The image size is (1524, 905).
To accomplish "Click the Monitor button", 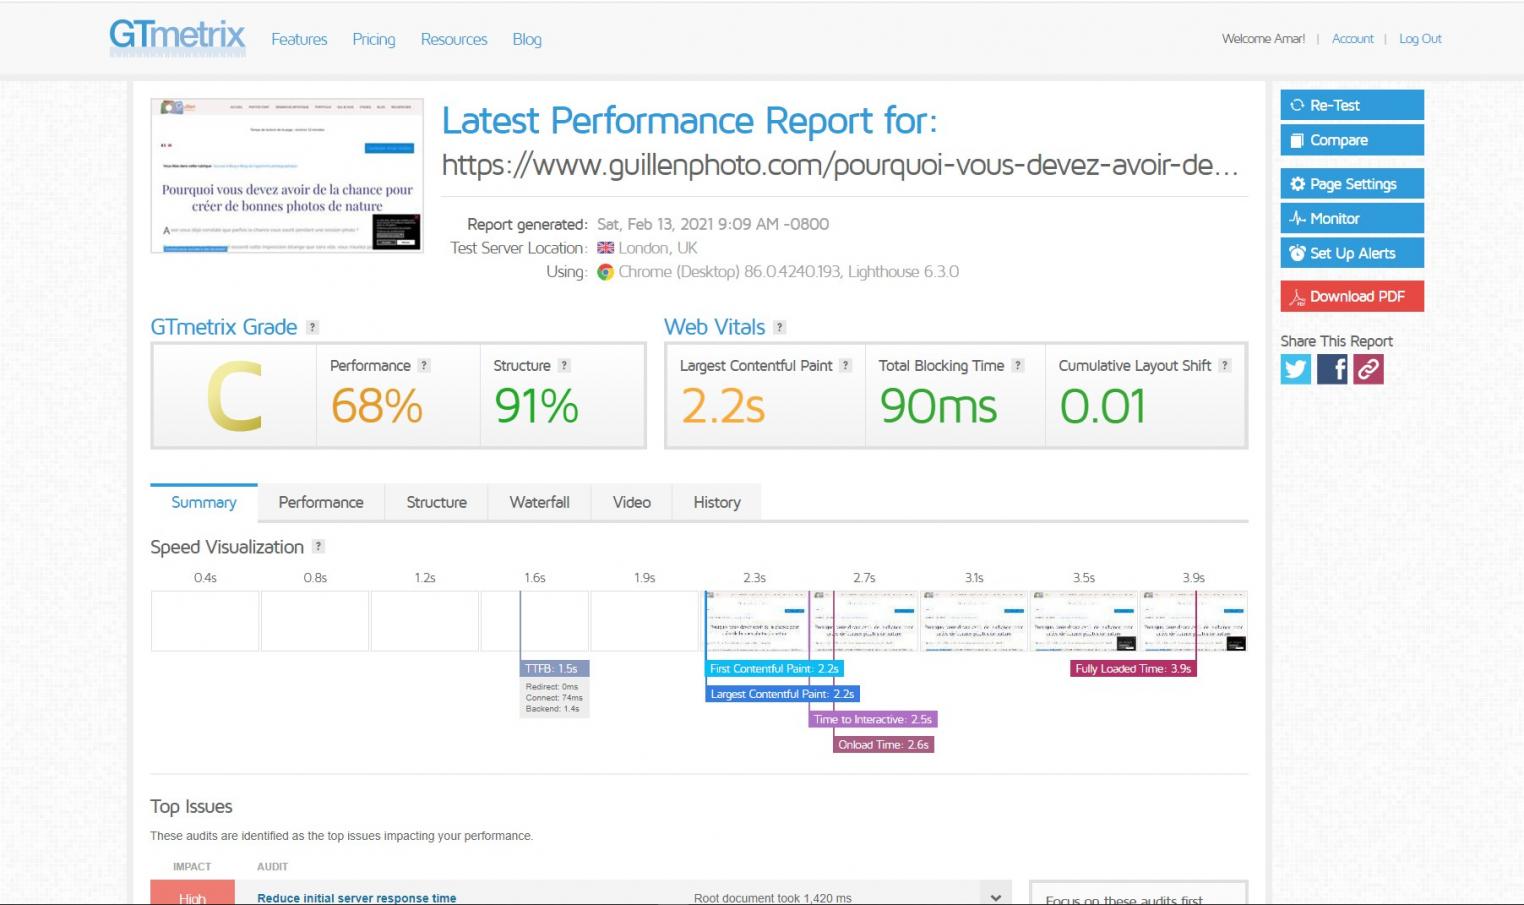I will point(1352,218).
